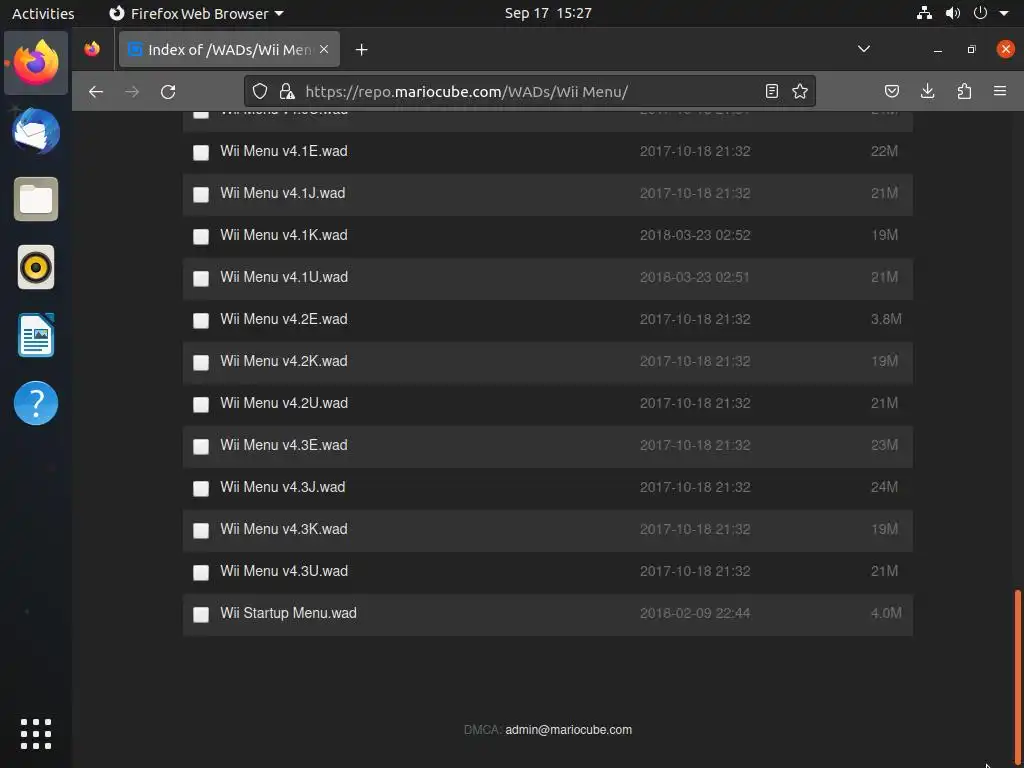This screenshot has height=768, width=1024.
Task: Open tracking protection shield icon
Action: [x=260, y=91]
